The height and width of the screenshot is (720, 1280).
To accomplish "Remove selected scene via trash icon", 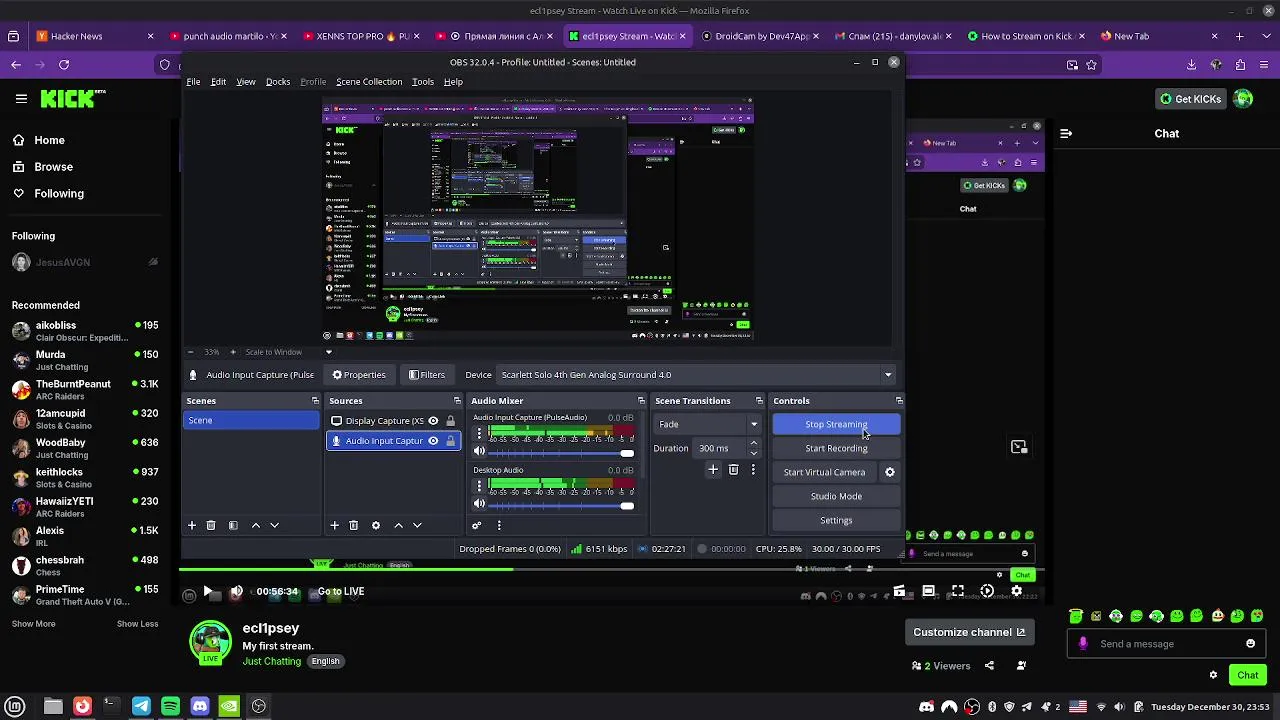I will pos(211,525).
